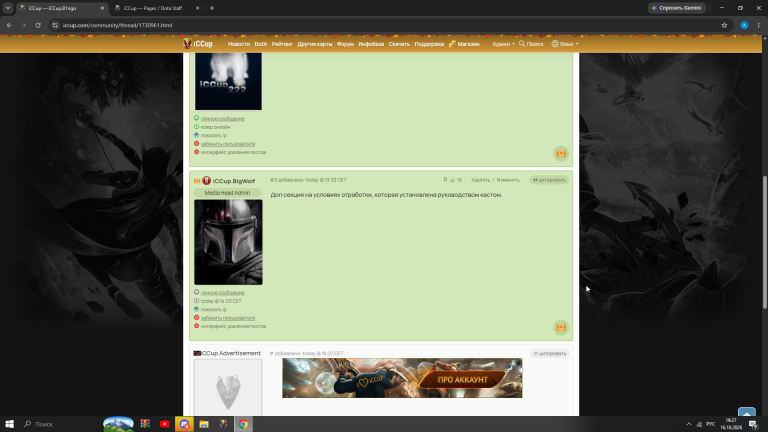Bookmark this page with the star icon
Viewport: 768px width, 432px height.
[x=724, y=25]
